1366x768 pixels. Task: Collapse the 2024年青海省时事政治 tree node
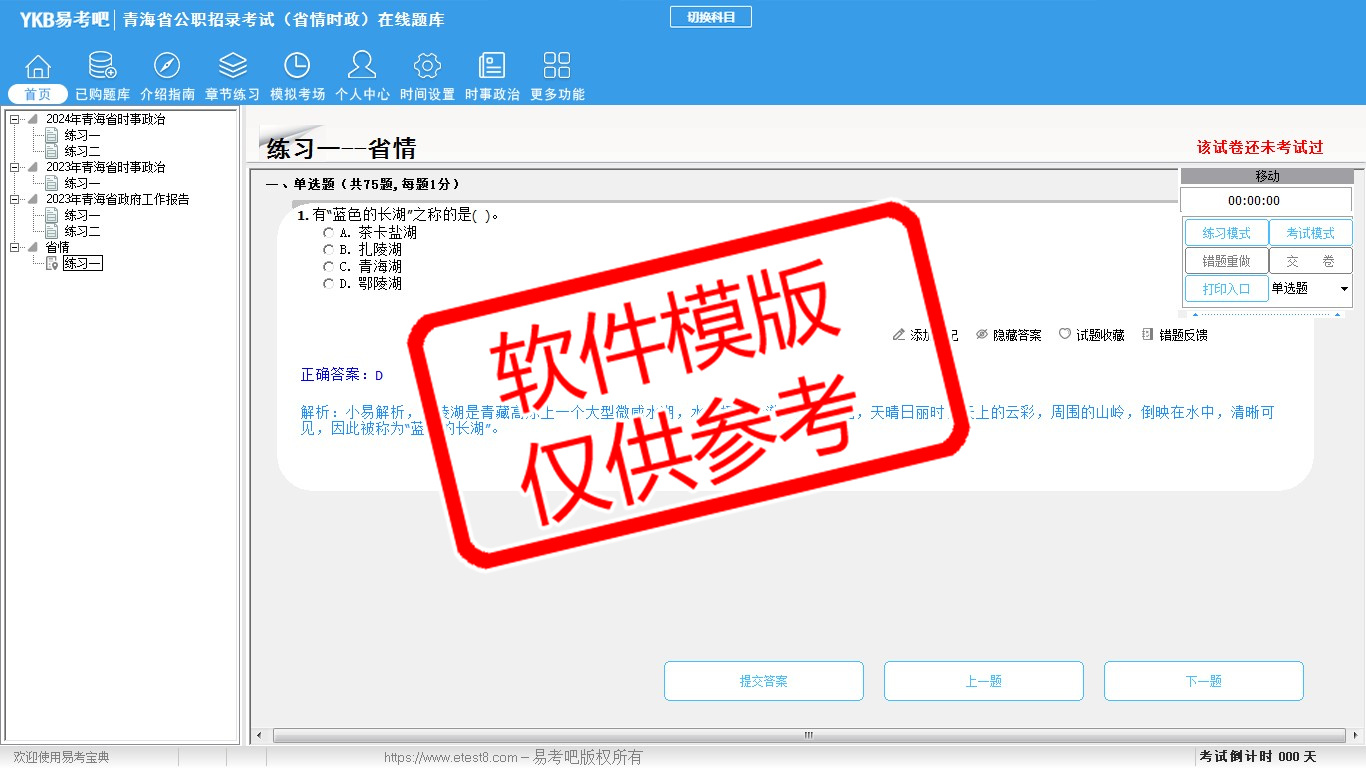click(x=15, y=120)
